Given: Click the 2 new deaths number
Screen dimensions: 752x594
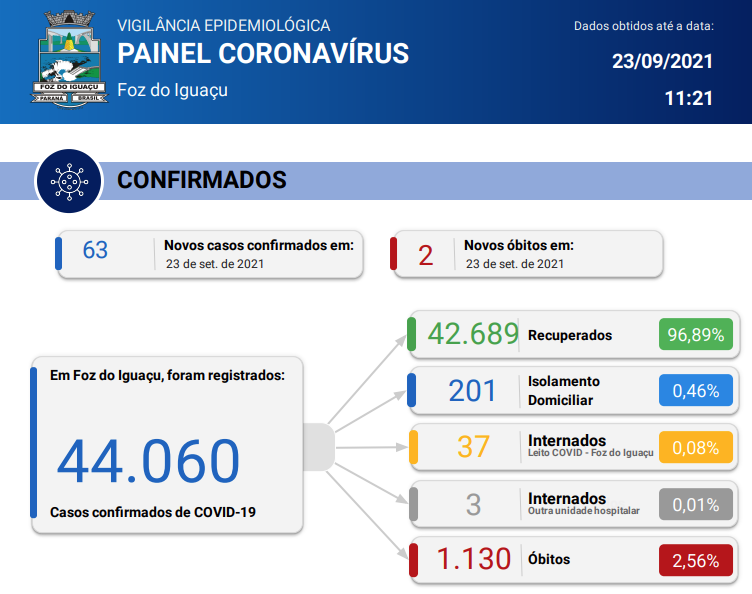Looking at the screenshot, I should 425,256.
